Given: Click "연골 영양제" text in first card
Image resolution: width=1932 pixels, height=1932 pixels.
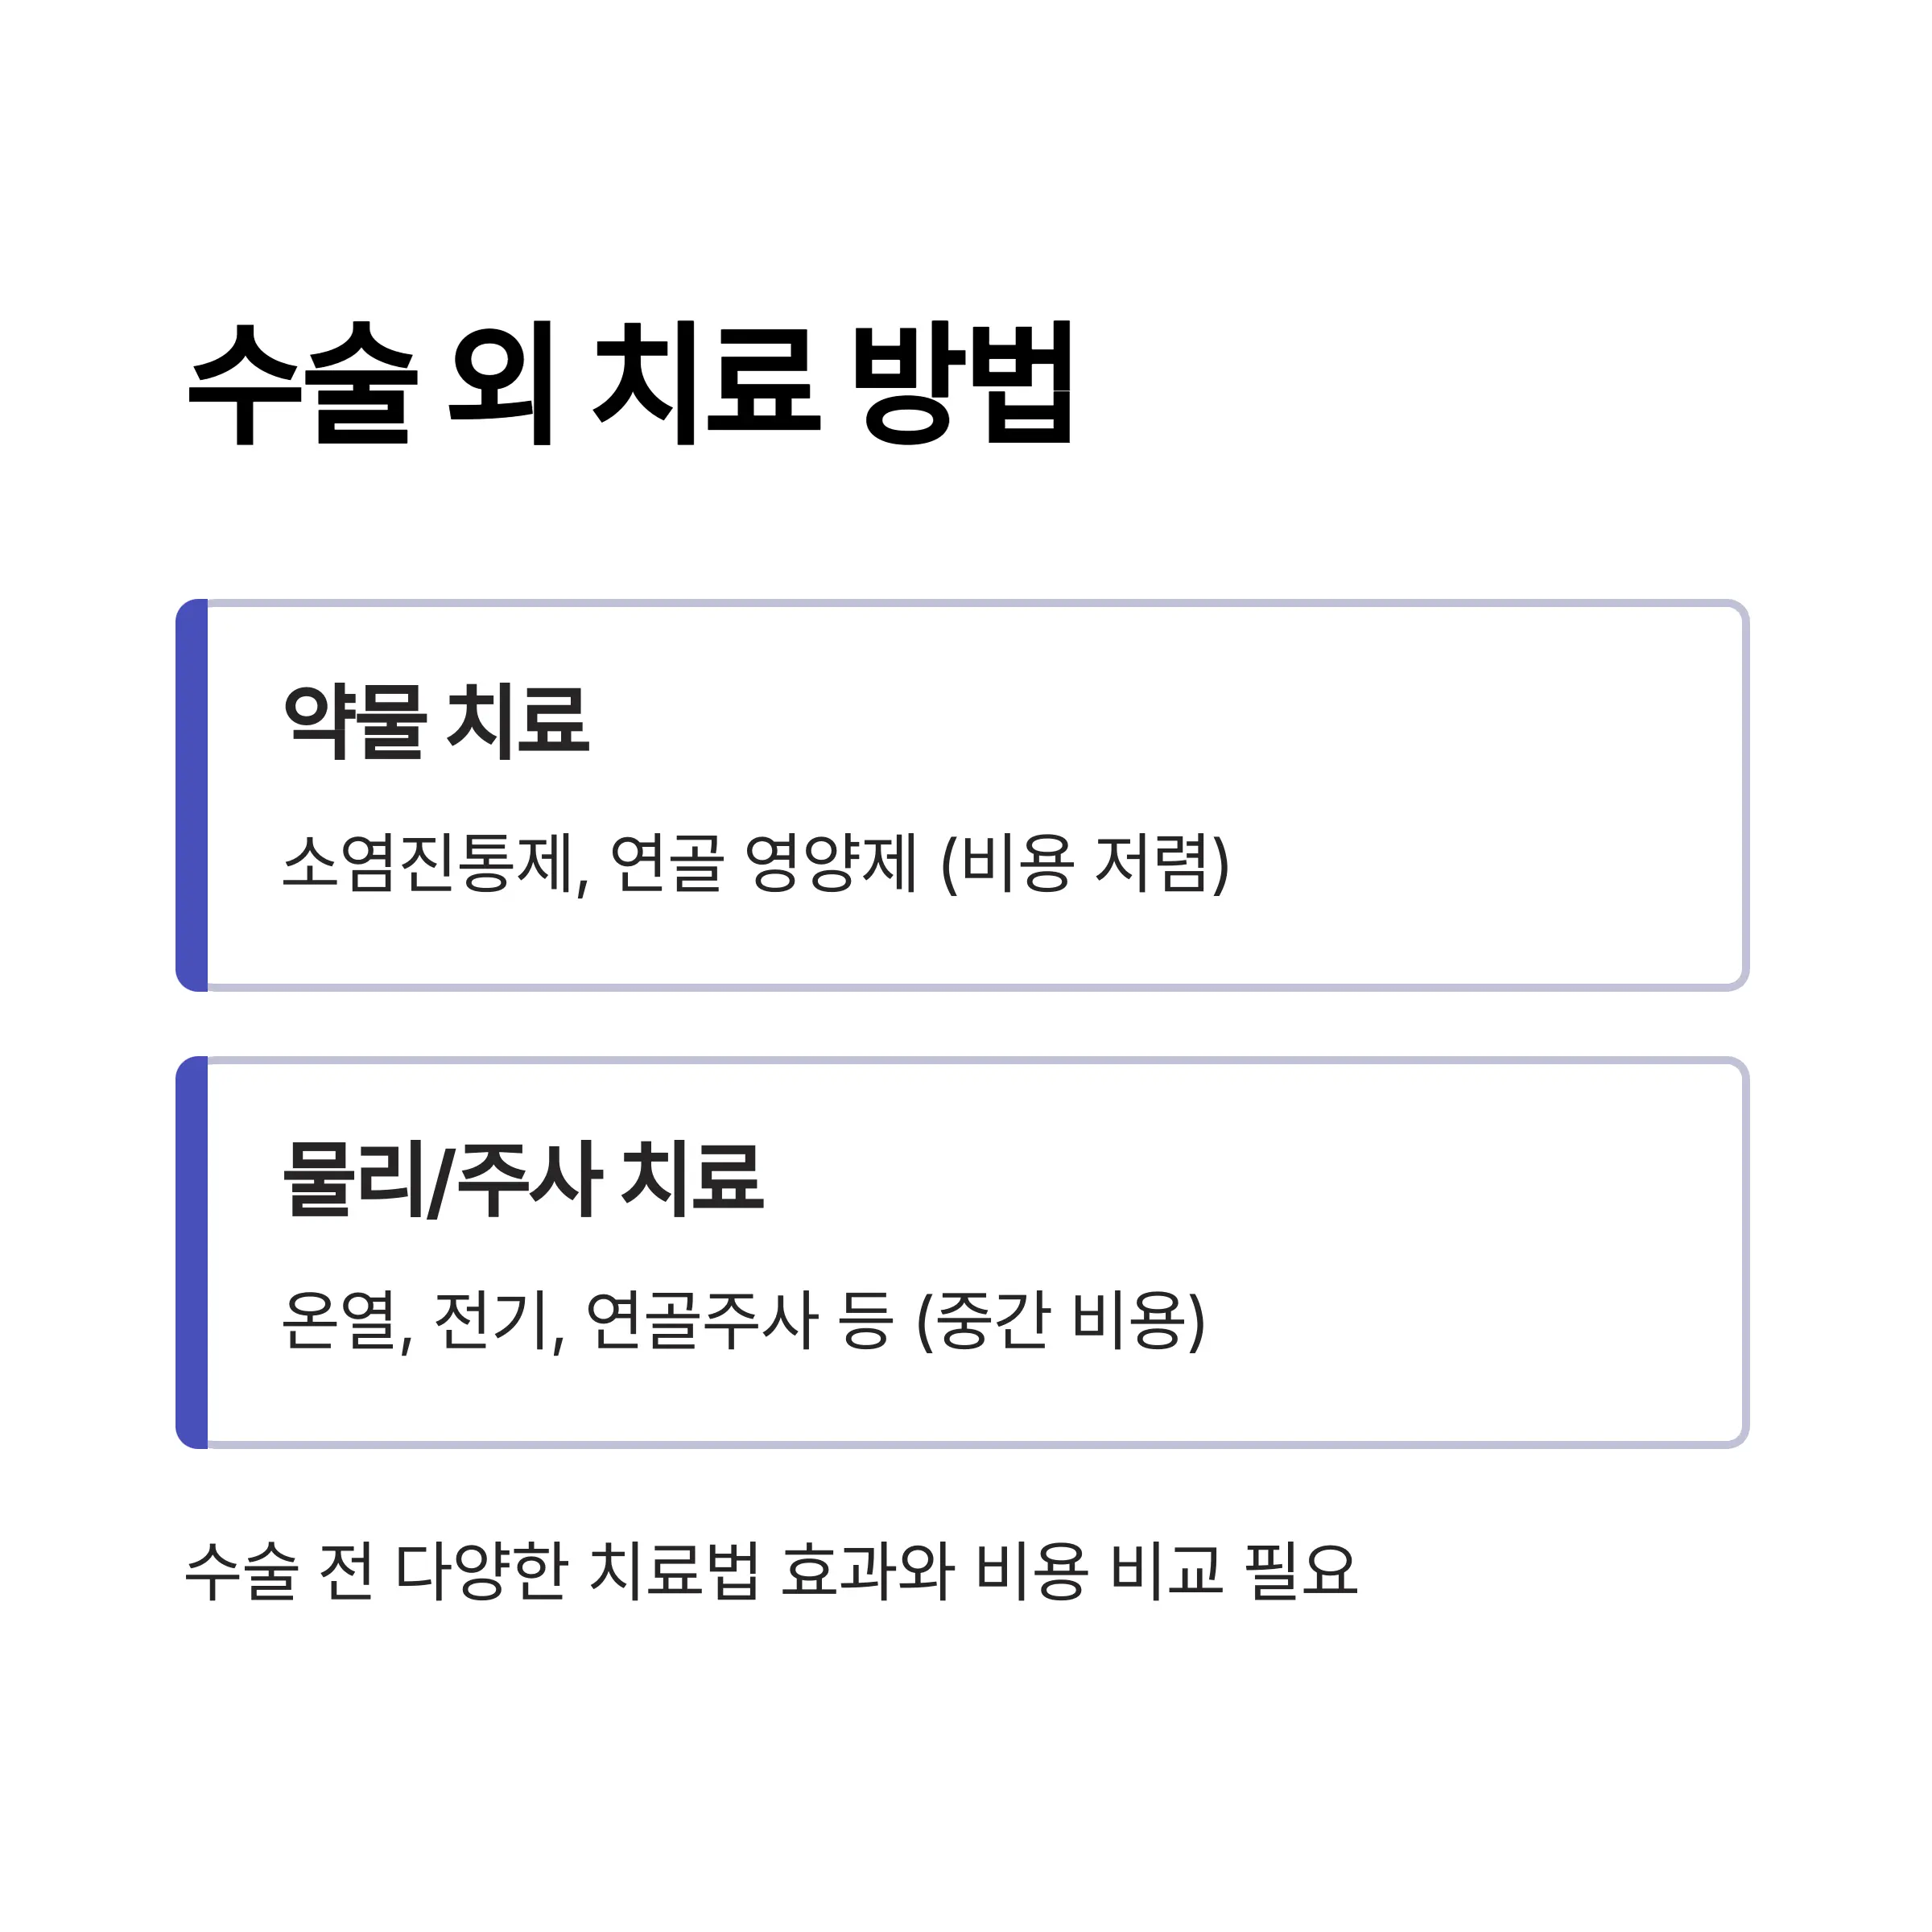Looking at the screenshot, I should coord(763,863).
